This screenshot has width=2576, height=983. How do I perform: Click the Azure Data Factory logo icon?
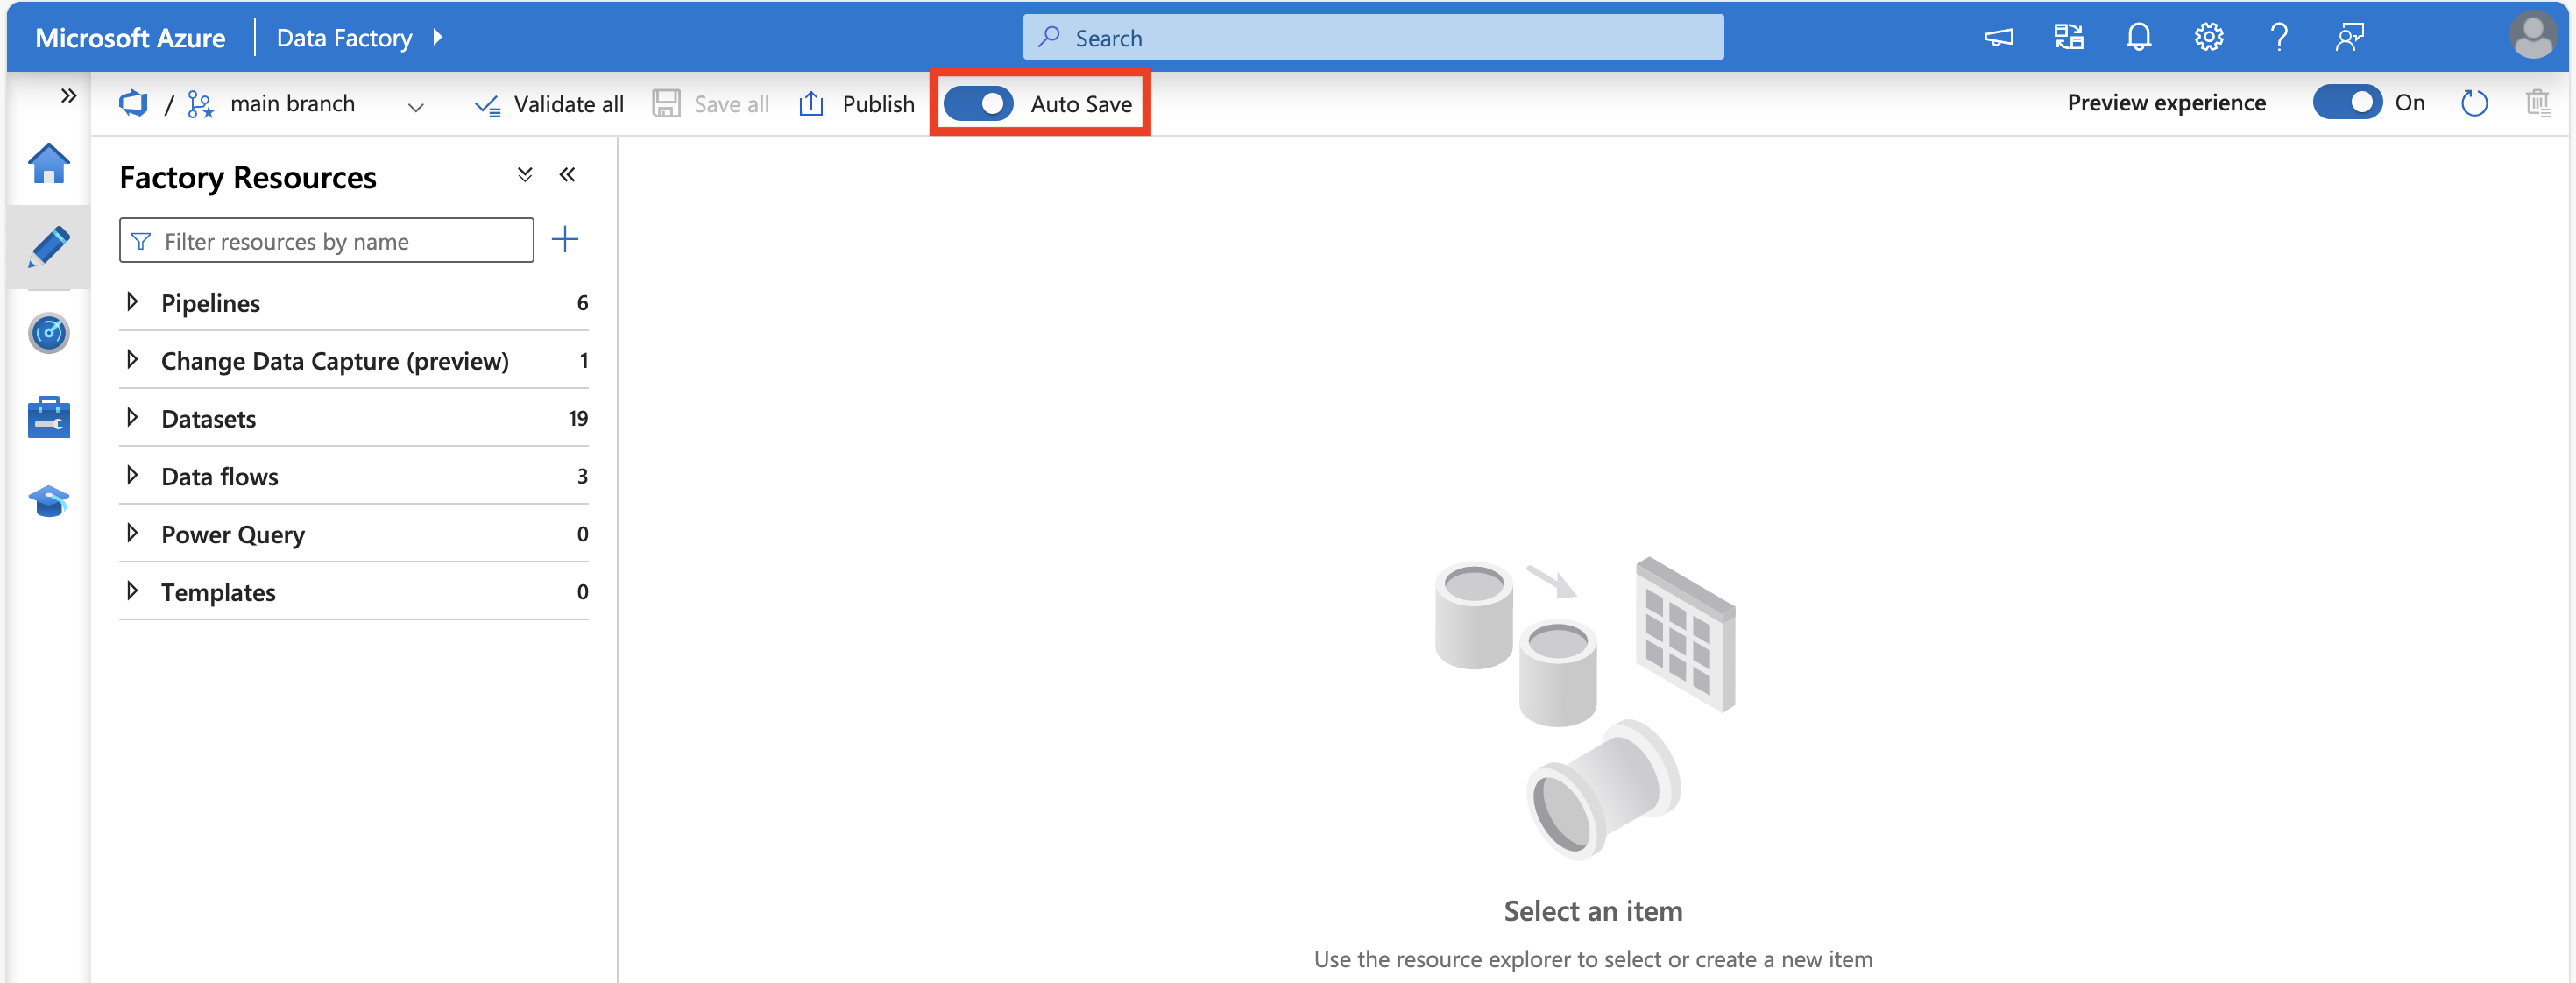tap(137, 102)
